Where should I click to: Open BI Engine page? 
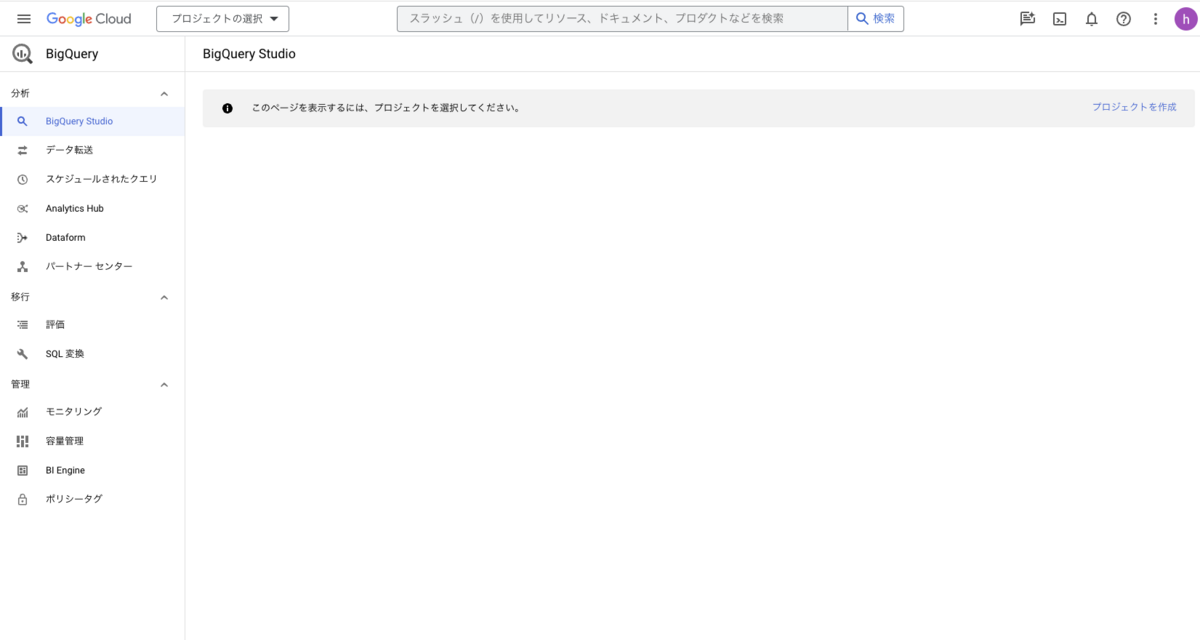click(92, 470)
